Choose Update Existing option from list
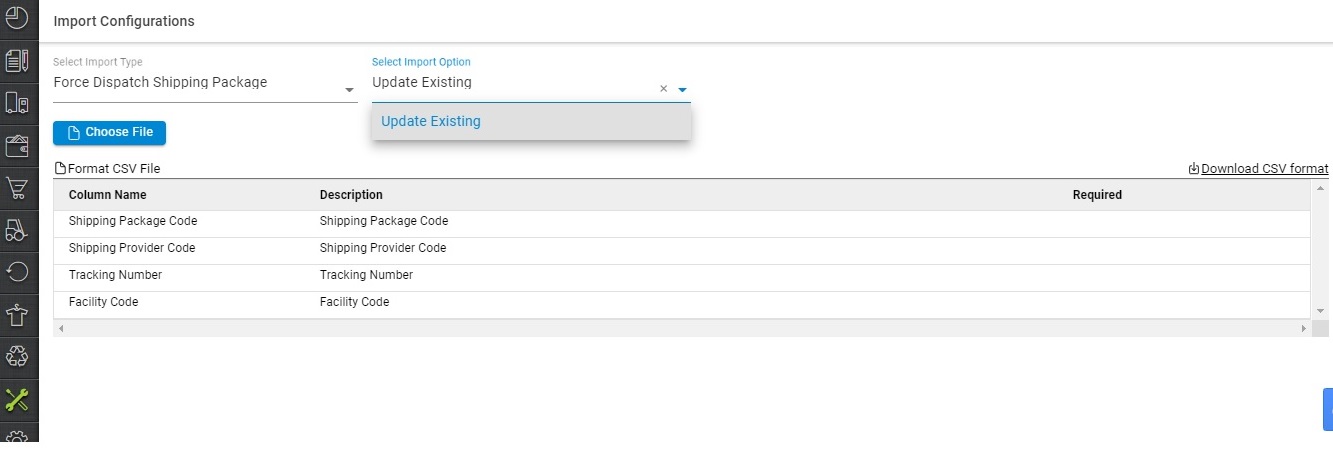1333x459 pixels. pos(531,121)
